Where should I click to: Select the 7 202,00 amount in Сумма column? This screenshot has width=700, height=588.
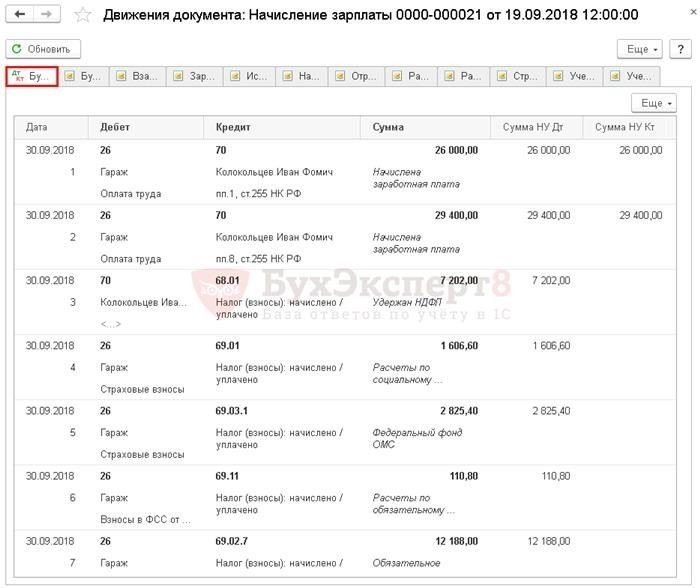(459, 281)
